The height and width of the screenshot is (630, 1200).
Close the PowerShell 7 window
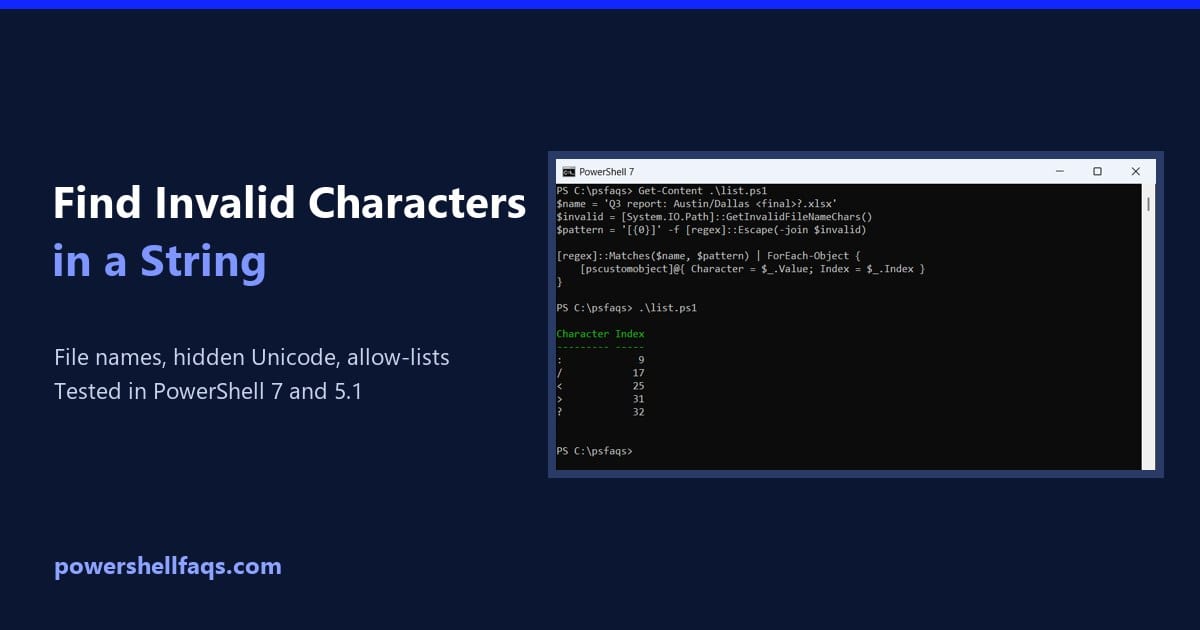(x=1135, y=172)
